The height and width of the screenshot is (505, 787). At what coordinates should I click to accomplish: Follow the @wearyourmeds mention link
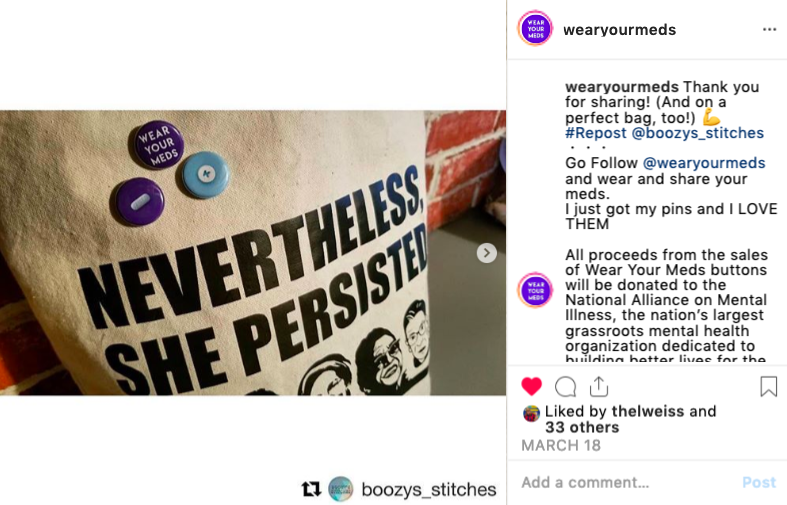(x=704, y=163)
